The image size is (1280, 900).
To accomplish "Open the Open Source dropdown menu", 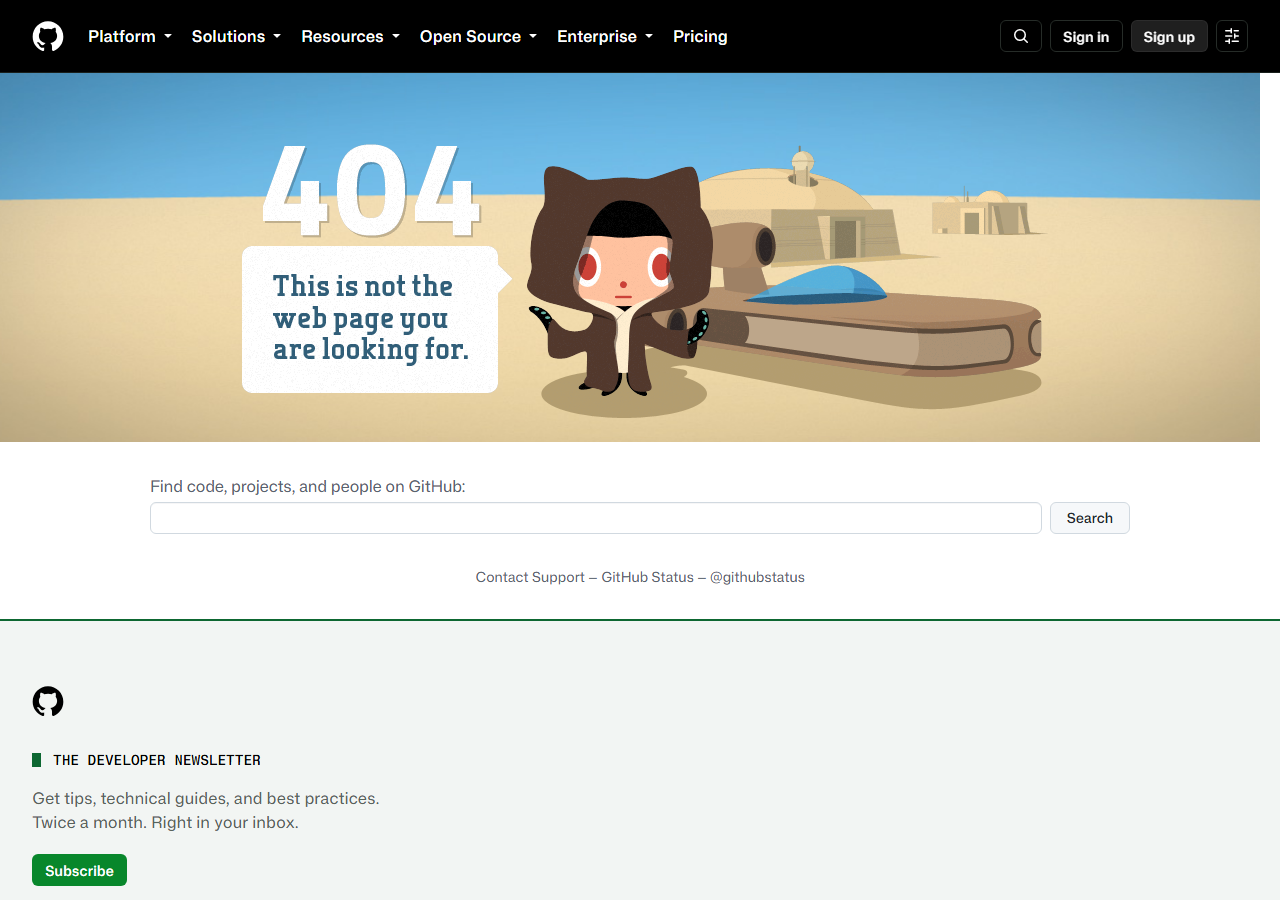I will click(x=479, y=36).
